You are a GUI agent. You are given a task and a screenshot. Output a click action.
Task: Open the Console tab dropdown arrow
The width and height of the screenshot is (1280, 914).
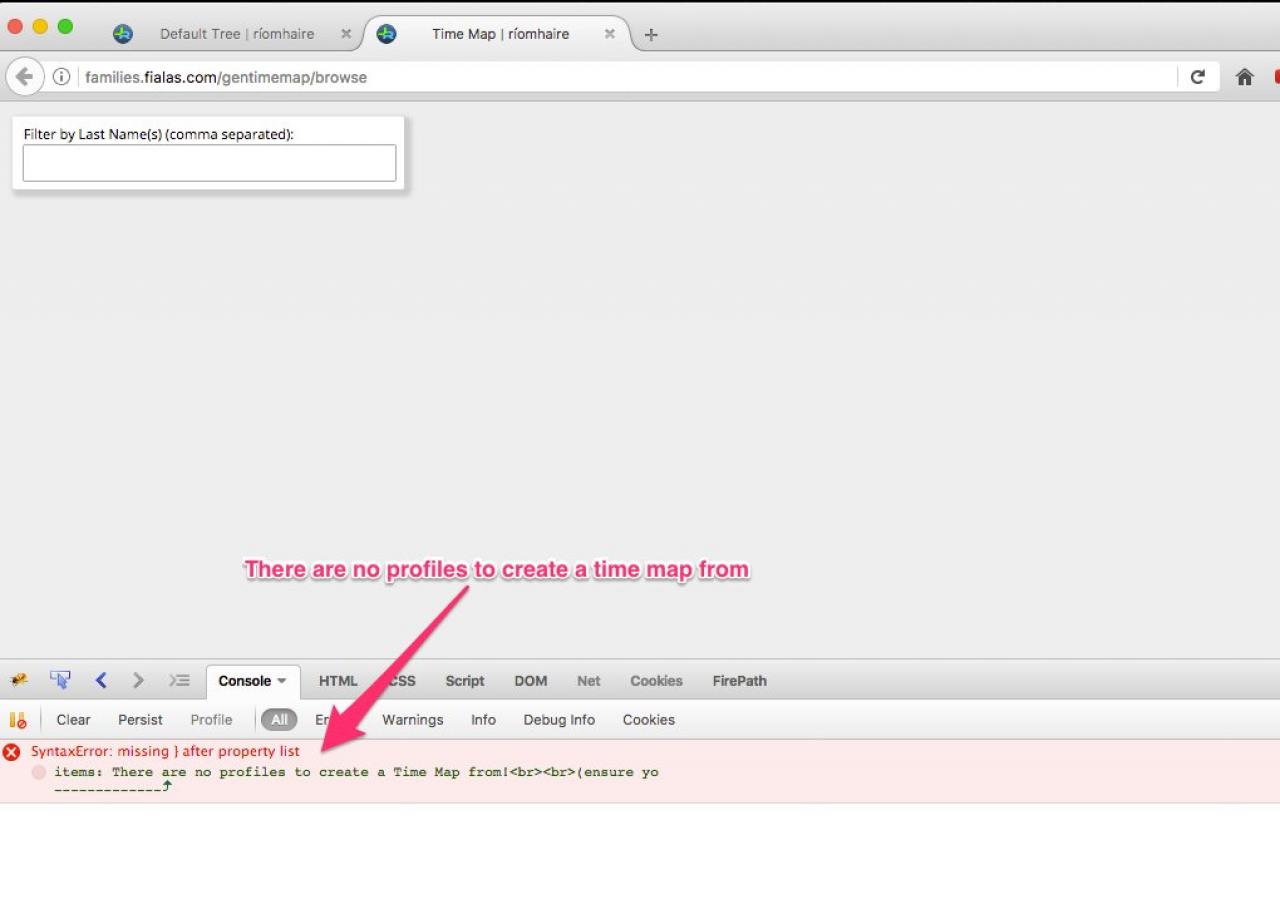(282, 681)
